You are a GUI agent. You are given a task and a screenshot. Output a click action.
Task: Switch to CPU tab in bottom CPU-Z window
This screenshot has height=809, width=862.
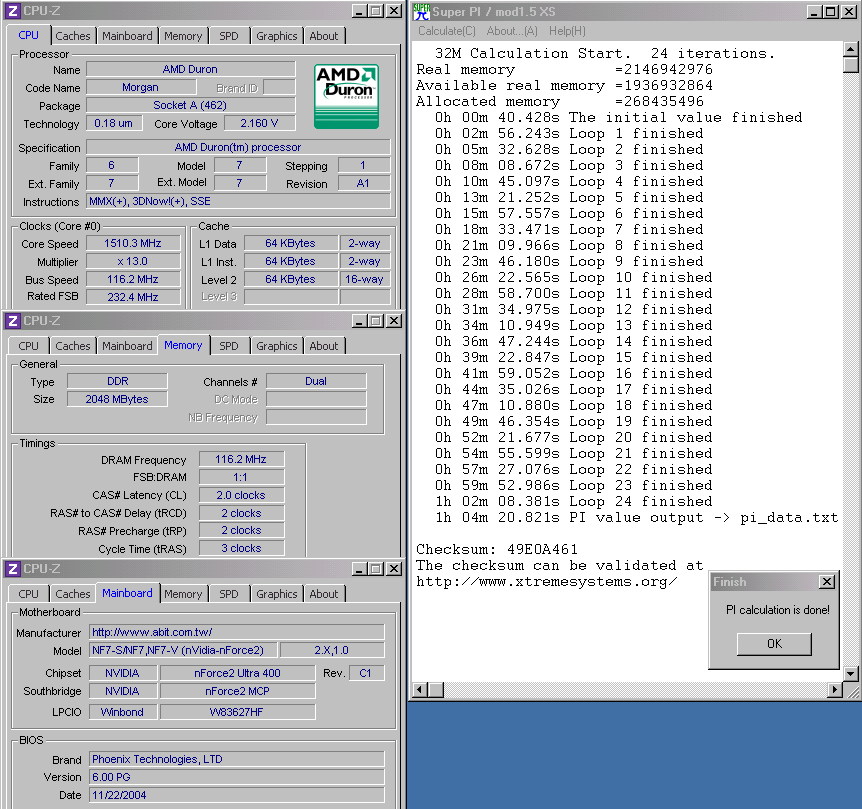pyautogui.click(x=29, y=594)
